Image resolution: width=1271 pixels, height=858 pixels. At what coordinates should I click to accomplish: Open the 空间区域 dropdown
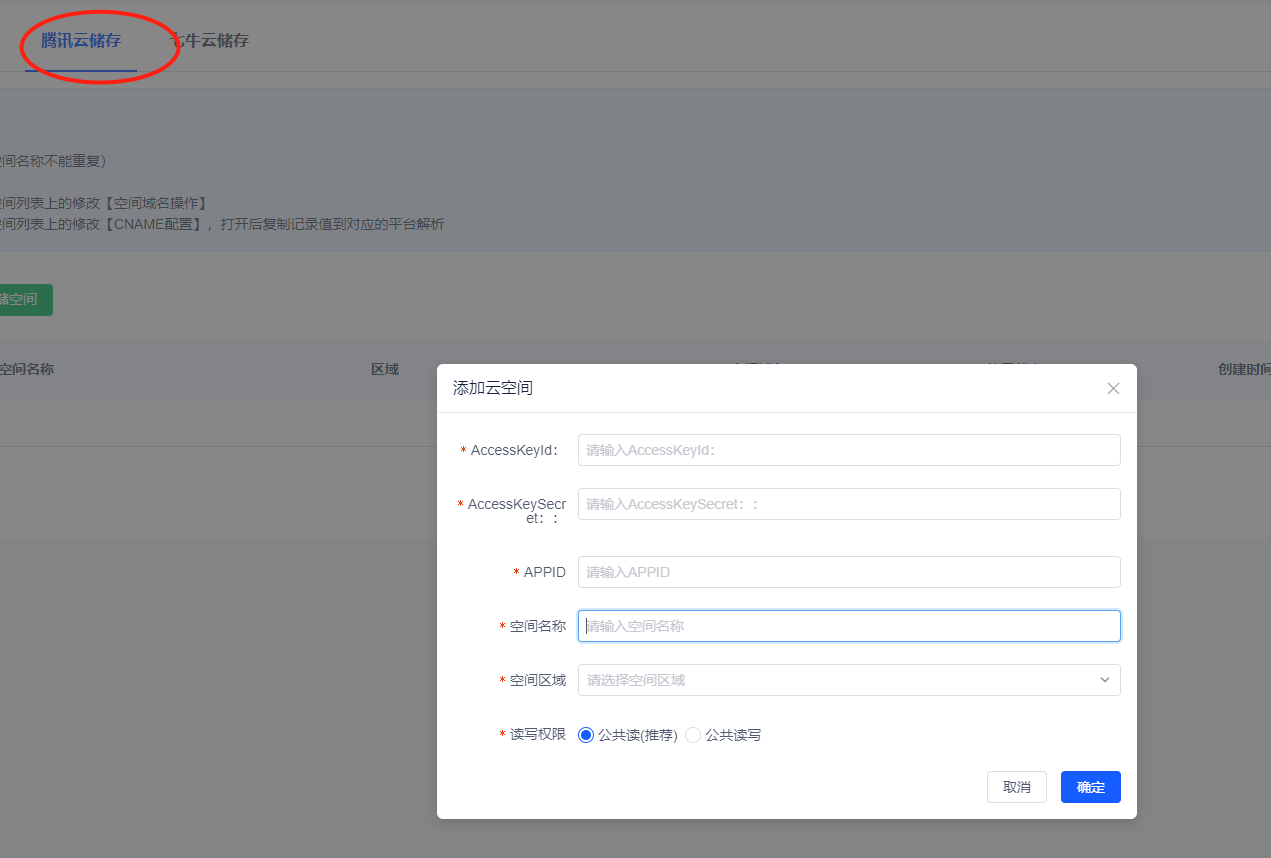(x=849, y=680)
